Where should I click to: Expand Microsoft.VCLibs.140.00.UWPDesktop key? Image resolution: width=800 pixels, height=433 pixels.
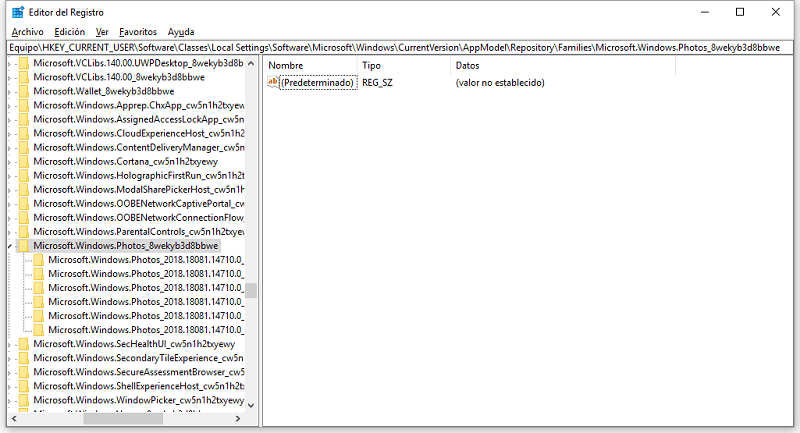tap(10, 64)
